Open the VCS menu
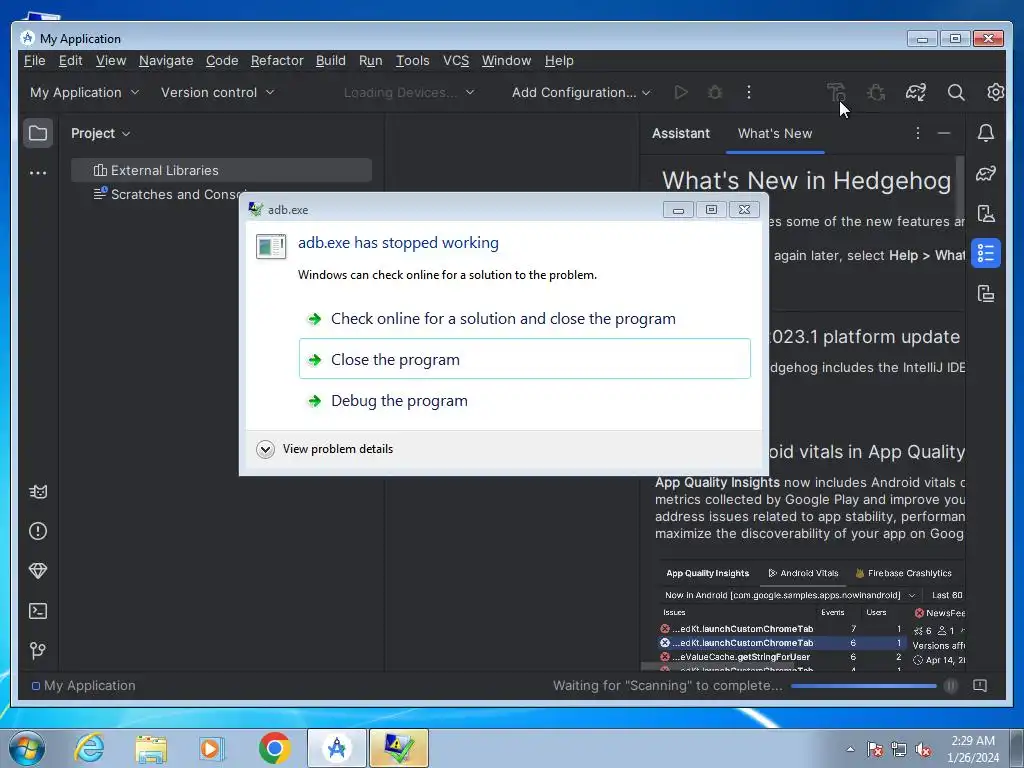Viewport: 1024px width, 768px height. point(456,61)
